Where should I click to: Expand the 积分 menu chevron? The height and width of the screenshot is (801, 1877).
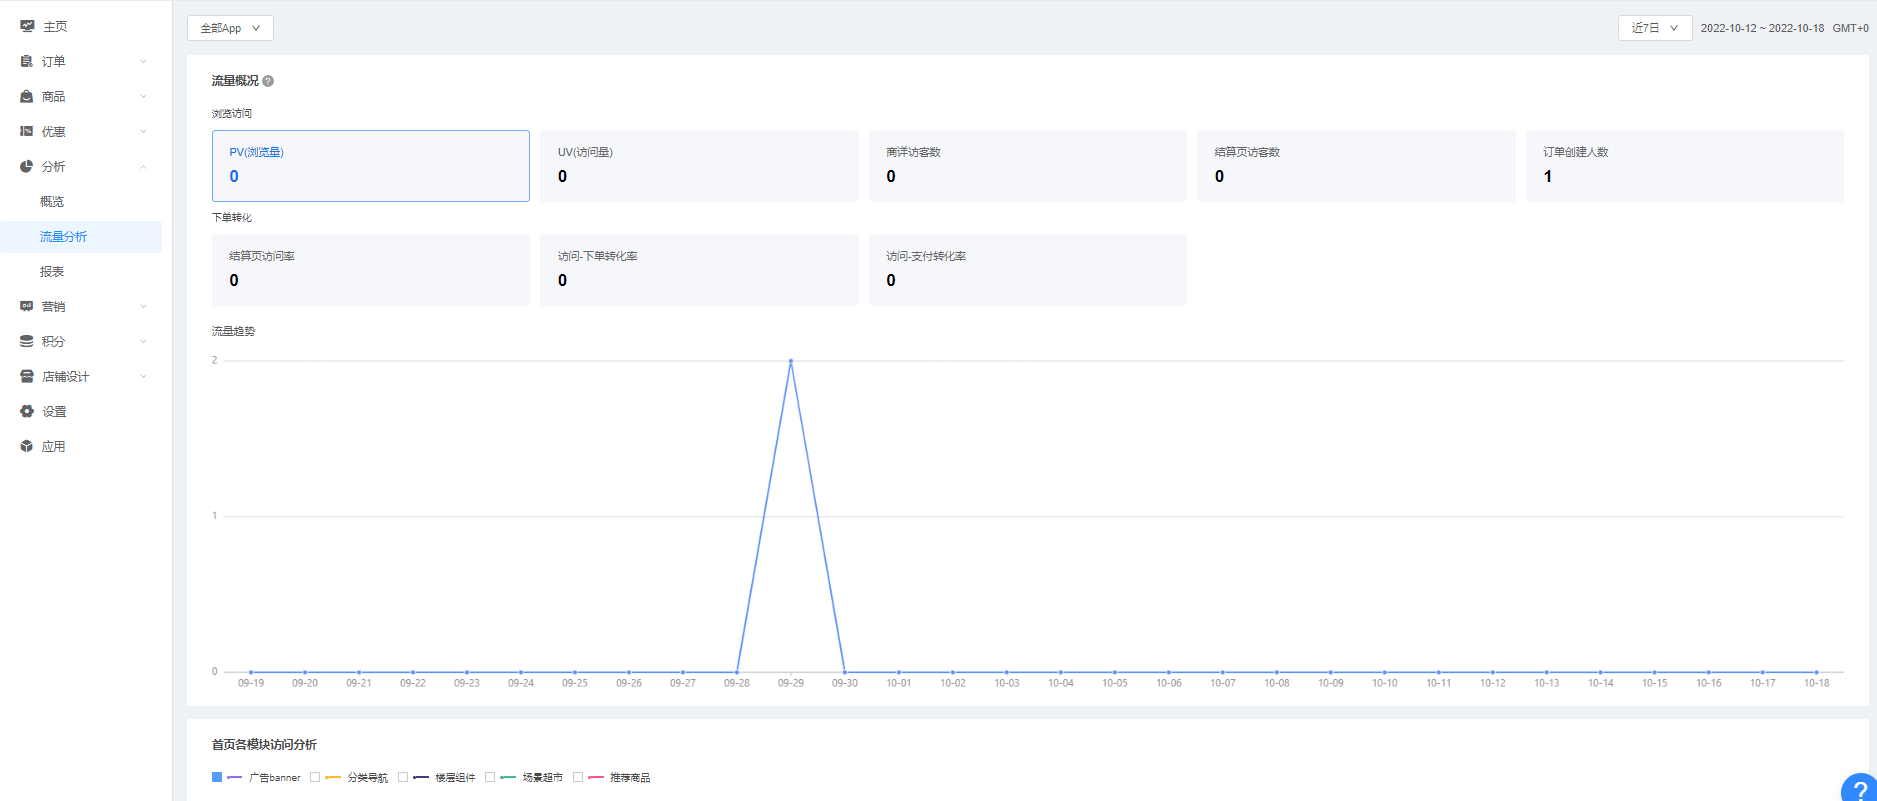point(143,342)
